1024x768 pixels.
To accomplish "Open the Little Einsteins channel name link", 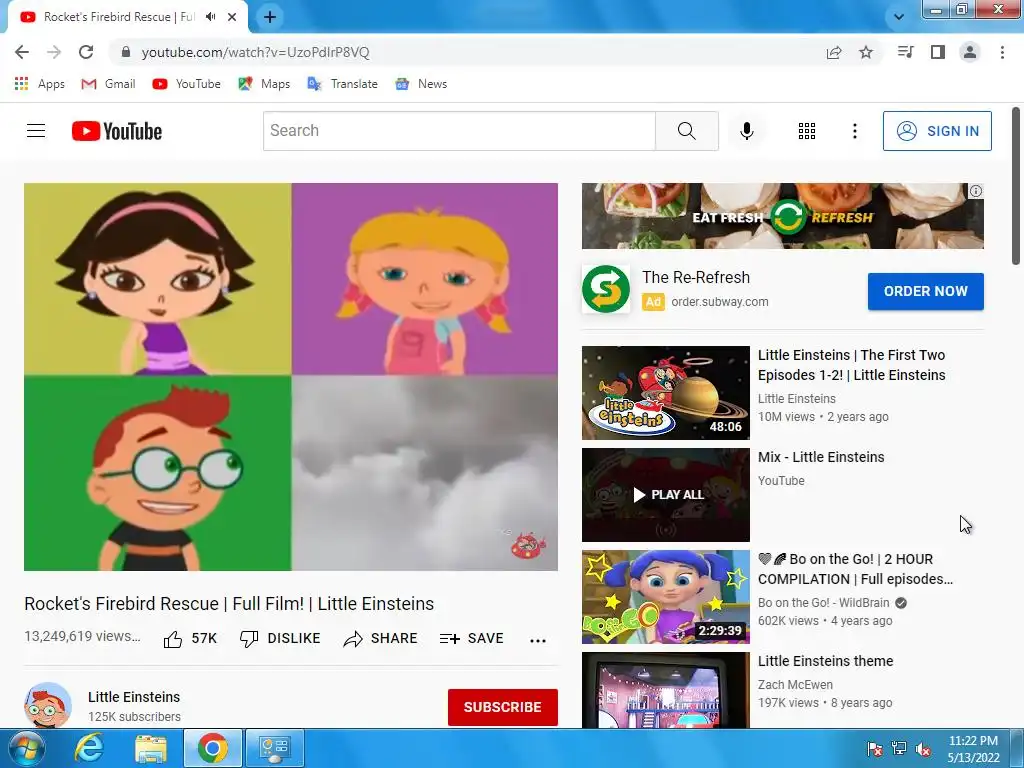I will 134,697.
